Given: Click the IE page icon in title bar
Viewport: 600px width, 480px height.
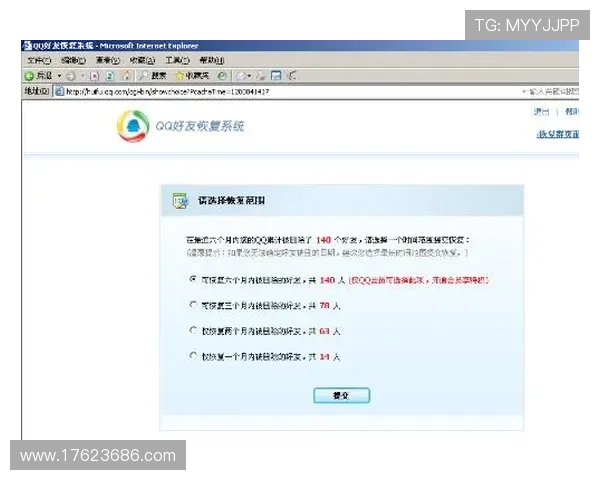Looking at the screenshot, I should [28, 46].
